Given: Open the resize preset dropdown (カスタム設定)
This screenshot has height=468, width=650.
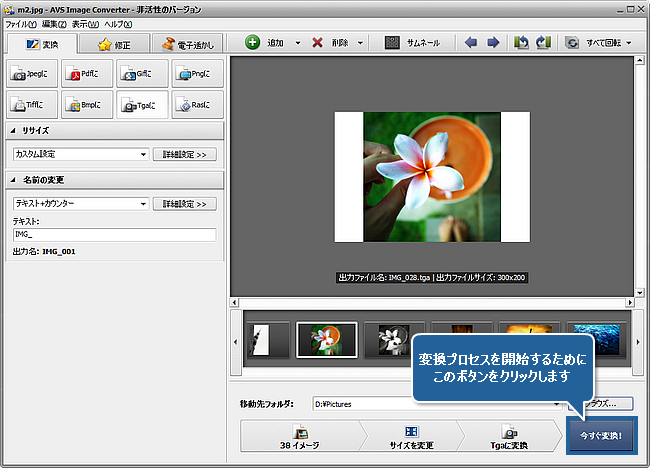Looking at the screenshot, I should pos(80,154).
